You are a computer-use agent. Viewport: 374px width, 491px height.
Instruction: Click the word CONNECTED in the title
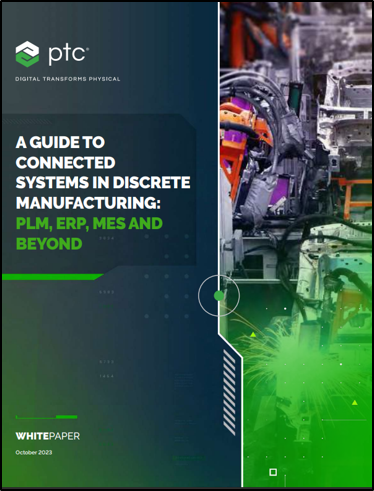pyautogui.click(x=65, y=163)
